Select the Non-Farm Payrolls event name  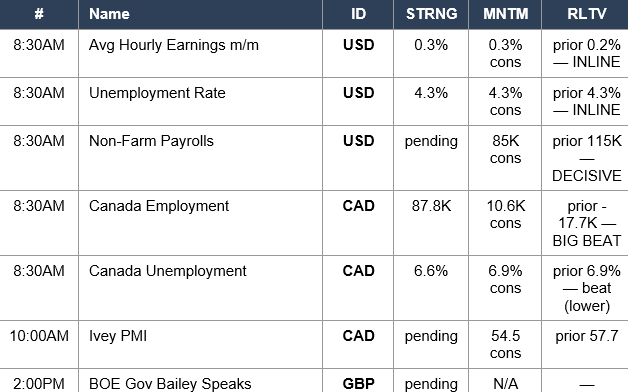click(x=151, y=141)
